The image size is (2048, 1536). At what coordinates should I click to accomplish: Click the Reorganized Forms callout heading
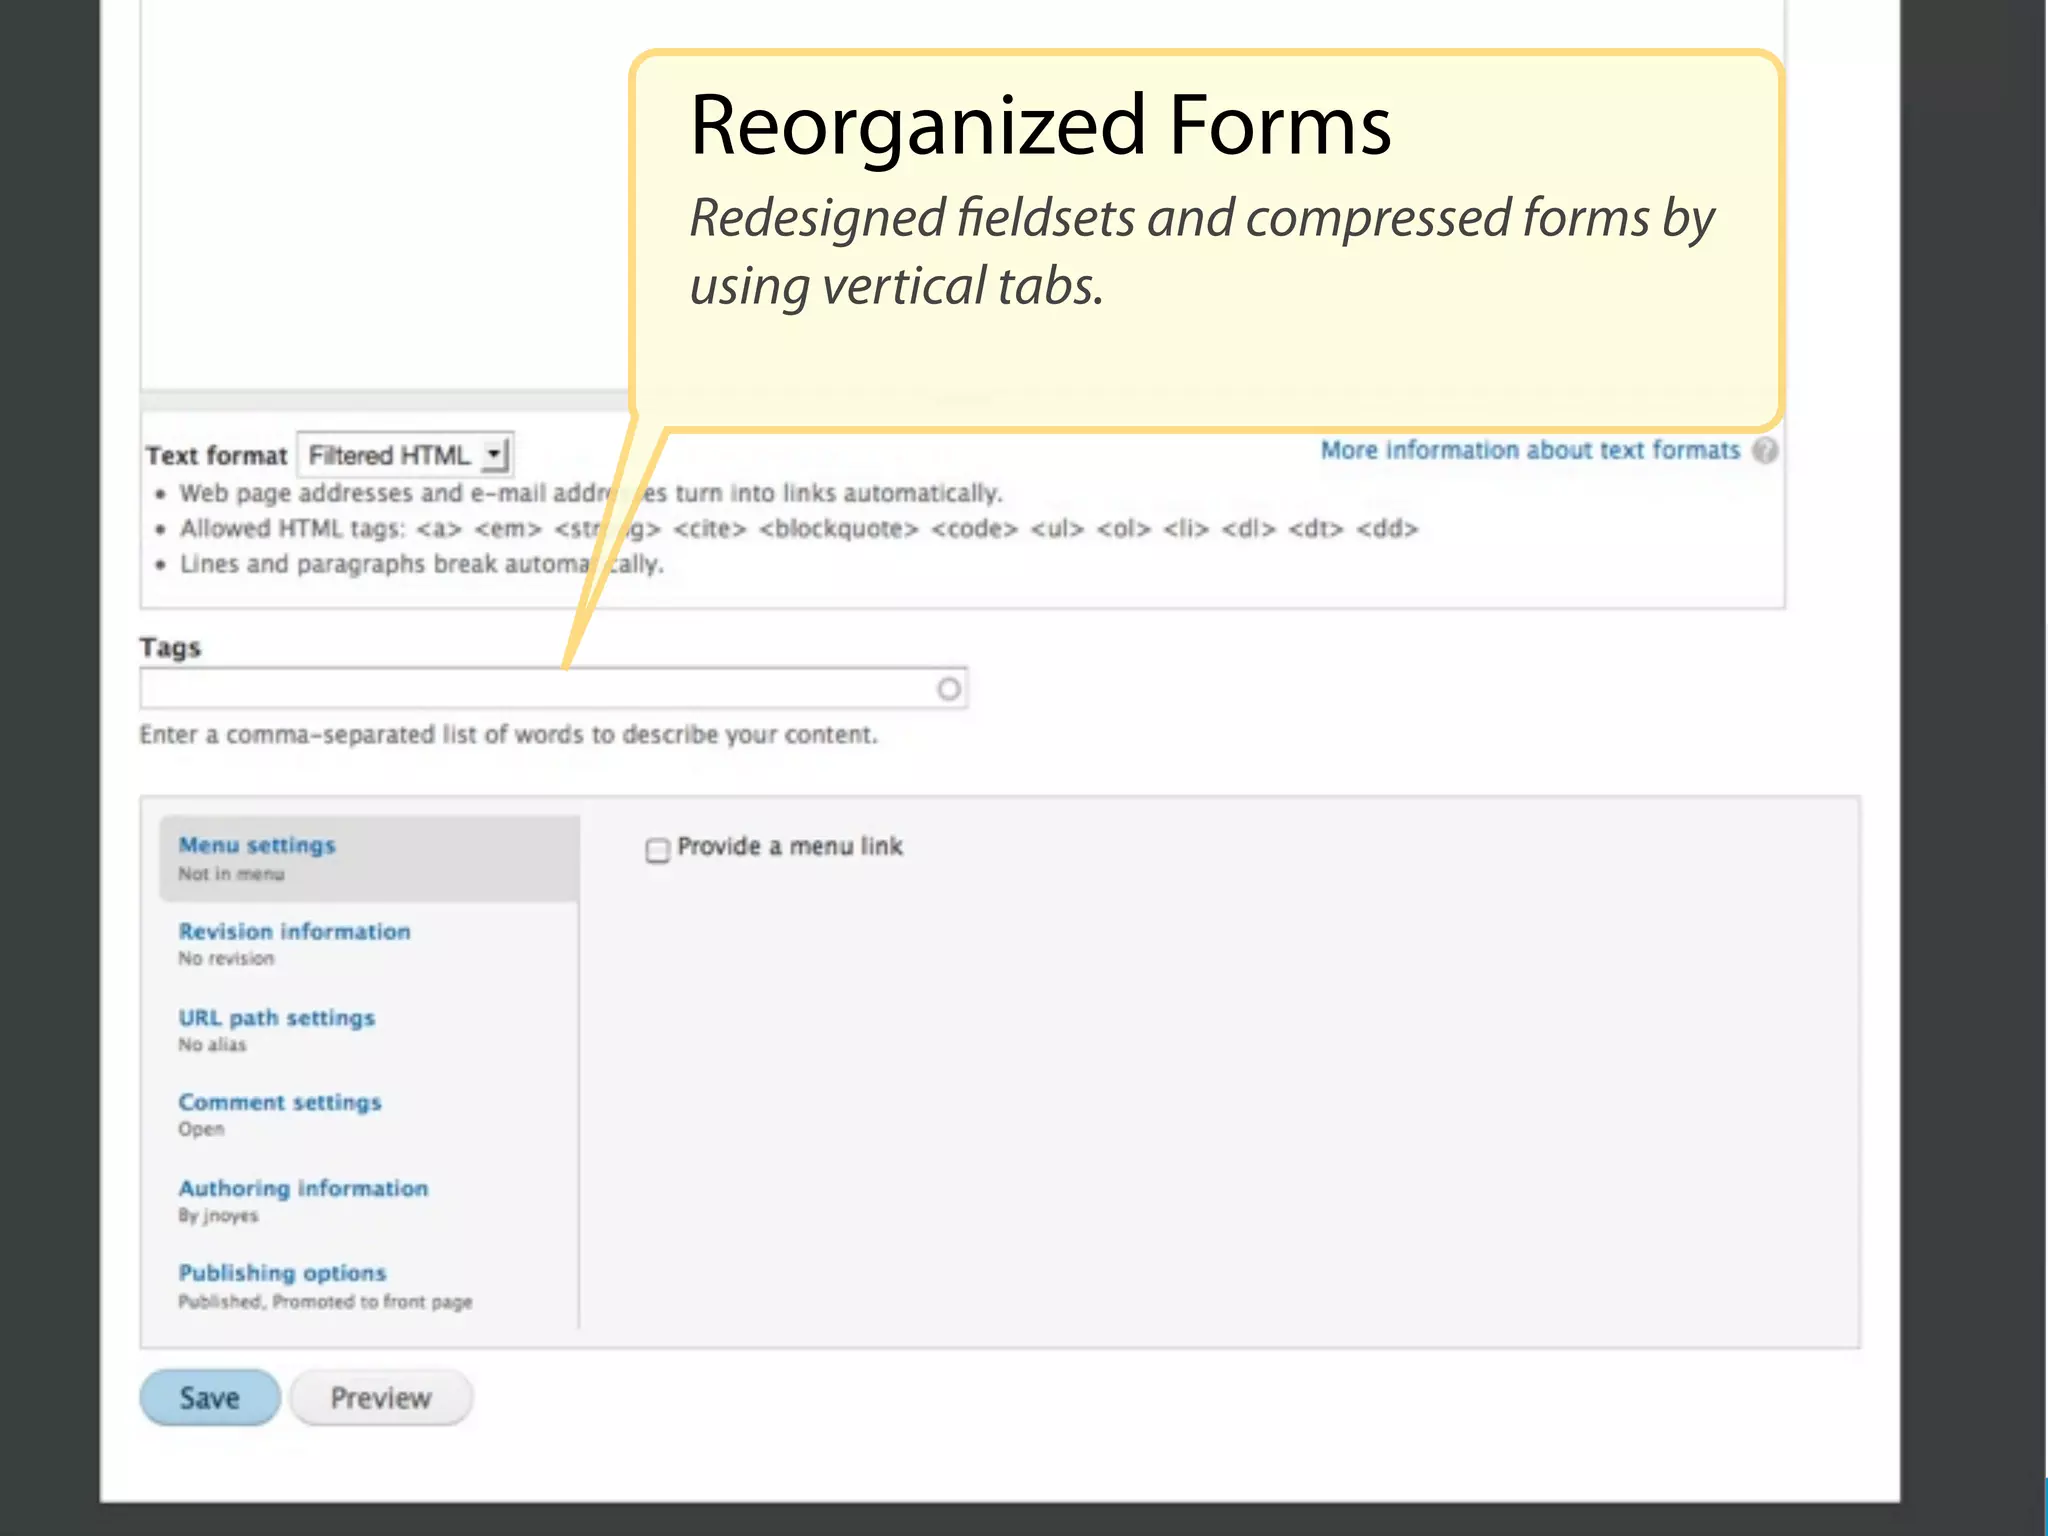[1040, 126]
